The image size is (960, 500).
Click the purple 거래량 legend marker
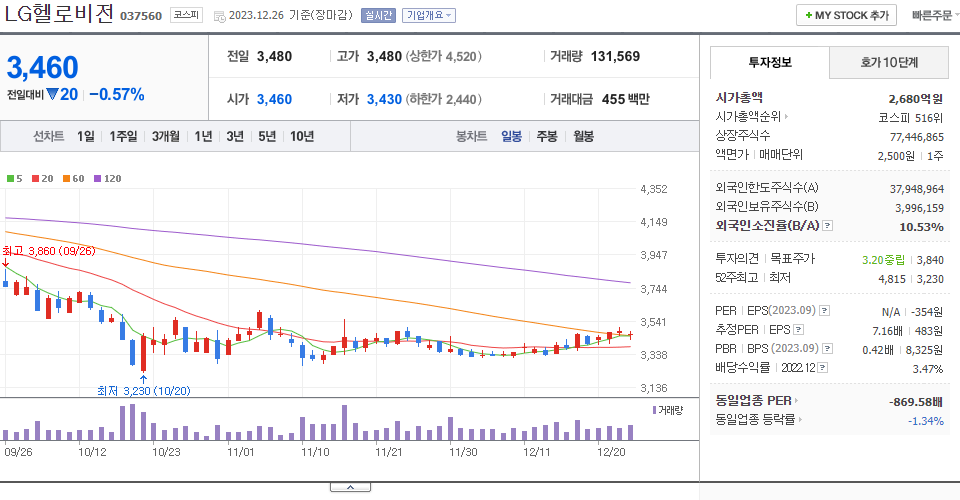(x=654, y=410)
